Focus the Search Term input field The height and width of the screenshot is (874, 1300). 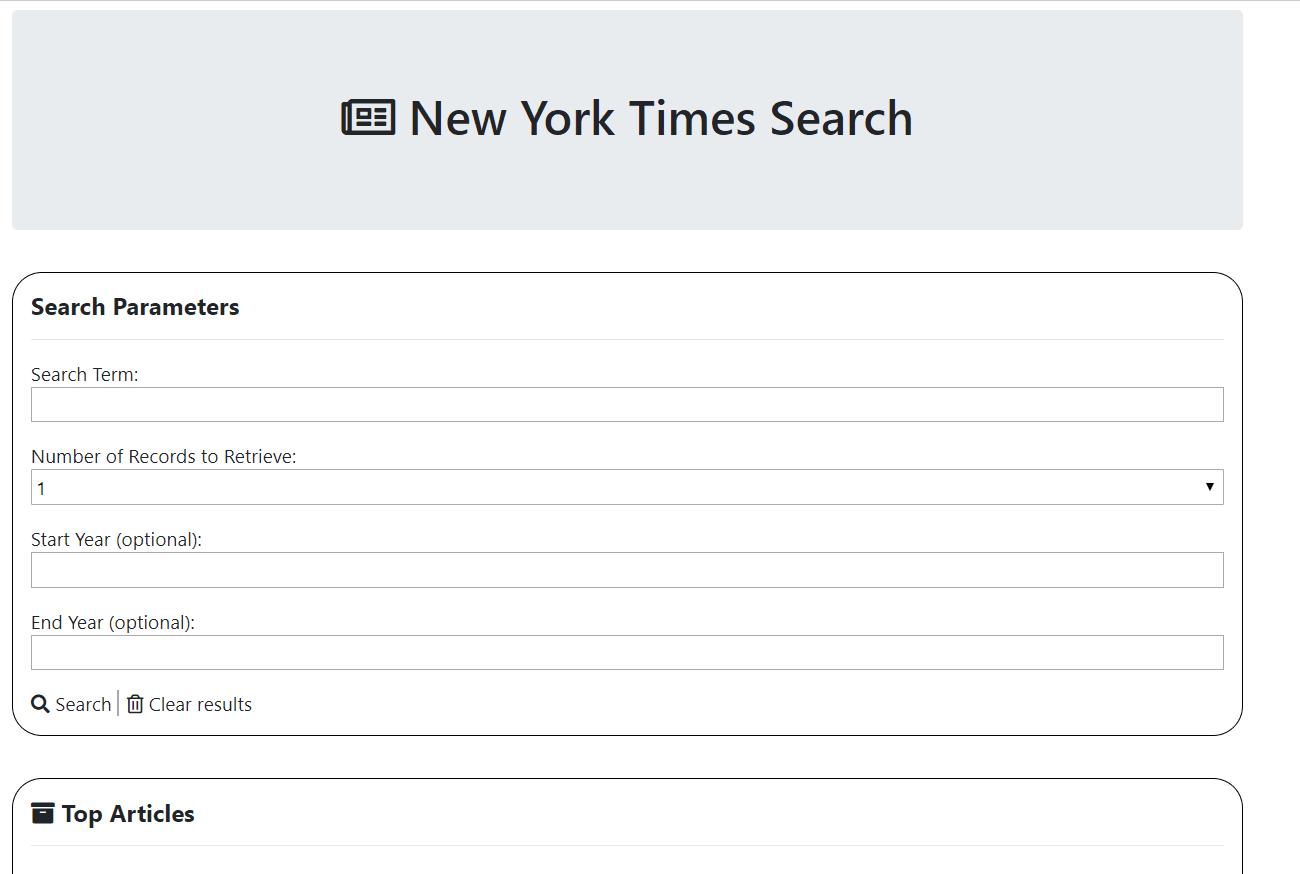[627, 404]
